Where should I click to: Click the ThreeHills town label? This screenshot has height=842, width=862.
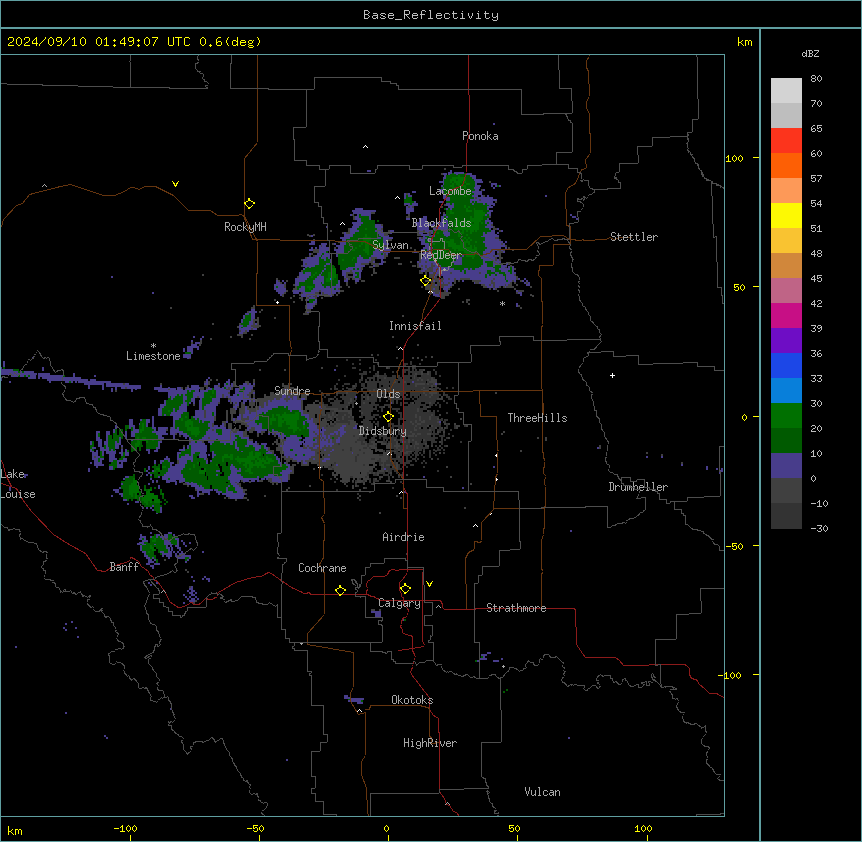tap(537, 418)
